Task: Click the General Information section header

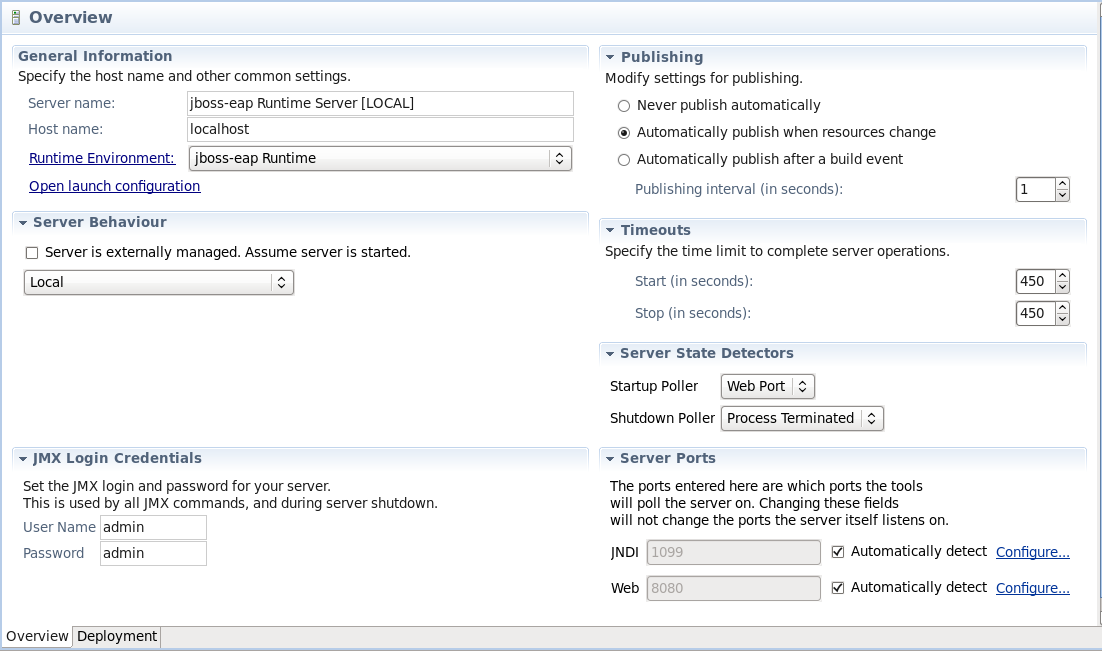Action: point(95,56)
